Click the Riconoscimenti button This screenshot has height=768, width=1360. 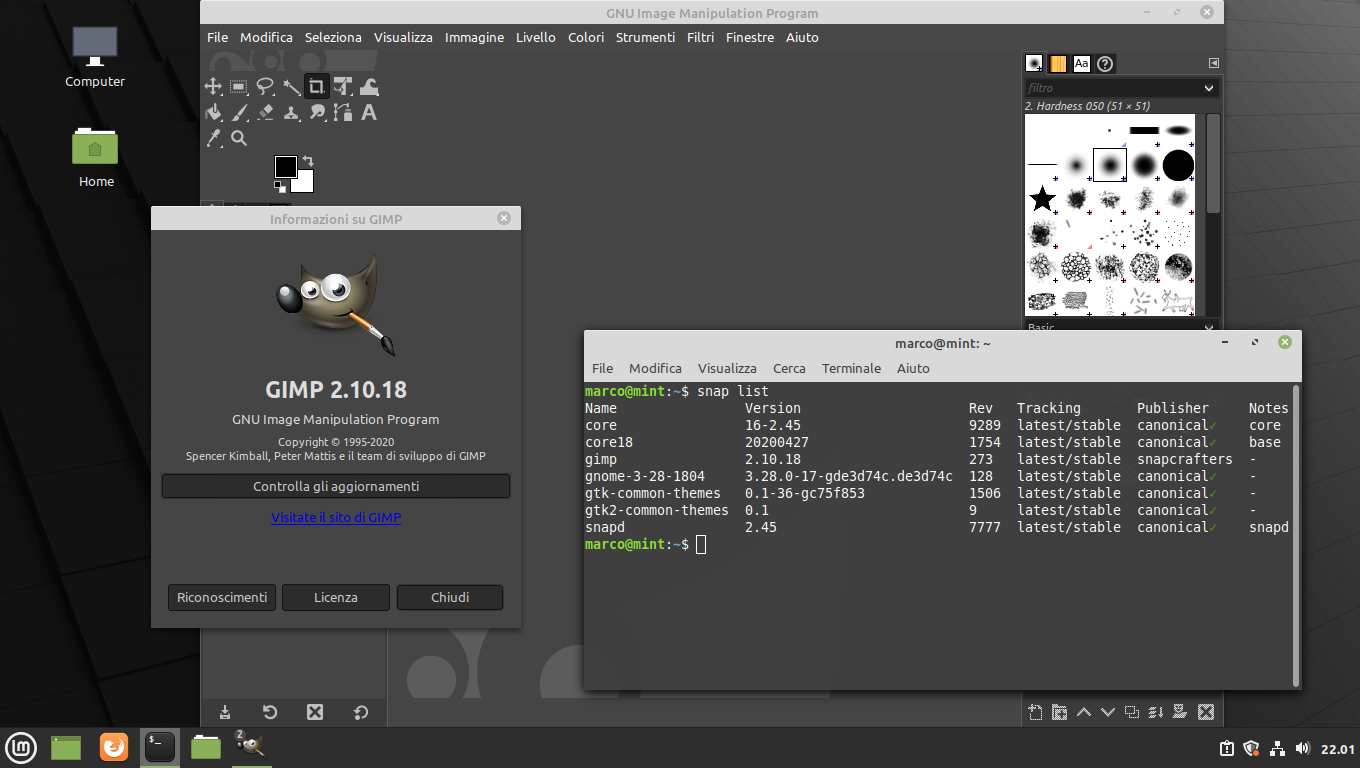point(222,597)
